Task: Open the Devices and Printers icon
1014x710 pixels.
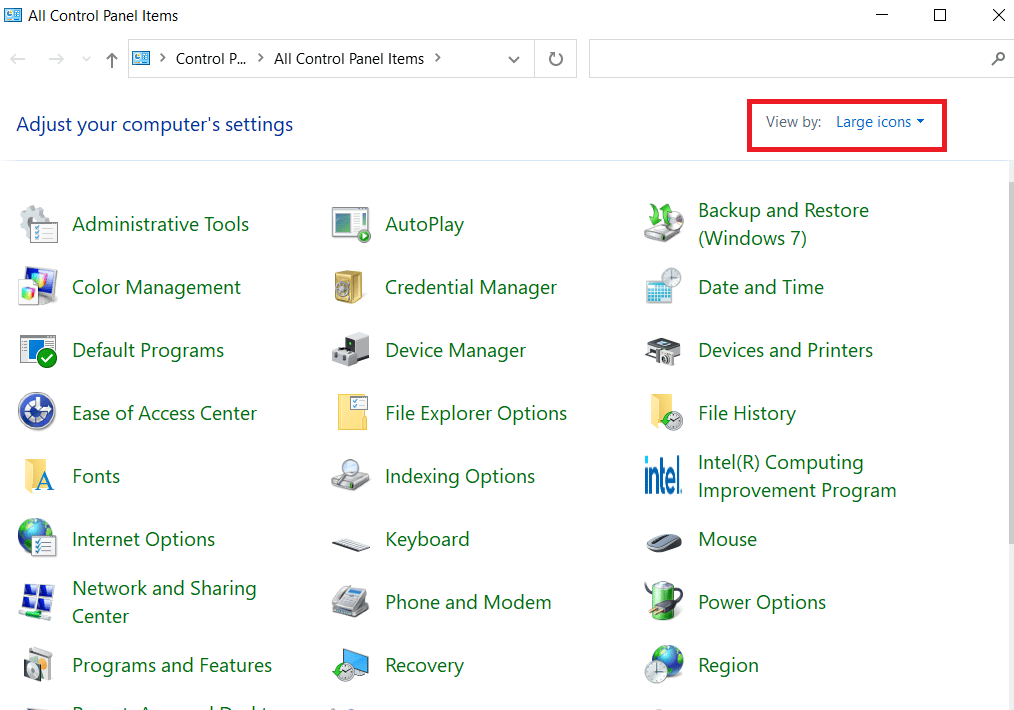Action: 663,350
